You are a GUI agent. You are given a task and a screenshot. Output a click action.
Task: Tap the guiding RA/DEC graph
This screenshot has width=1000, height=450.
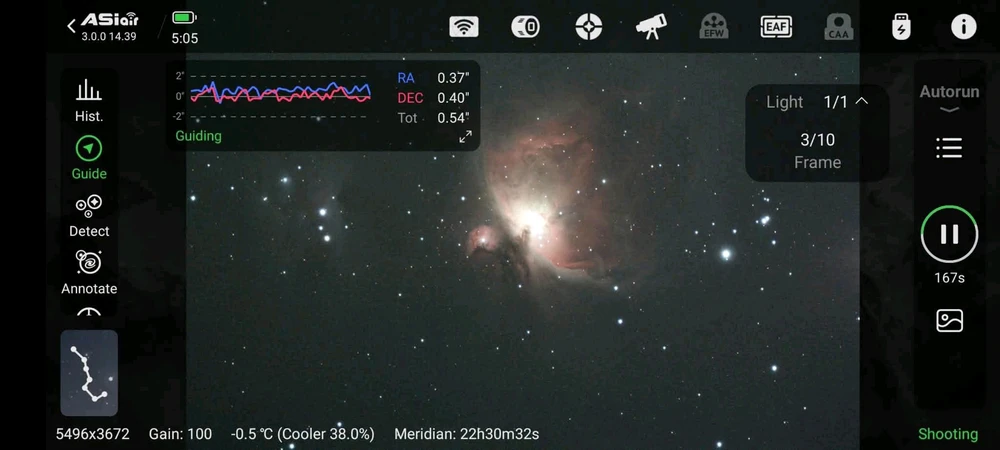point(280,96)
